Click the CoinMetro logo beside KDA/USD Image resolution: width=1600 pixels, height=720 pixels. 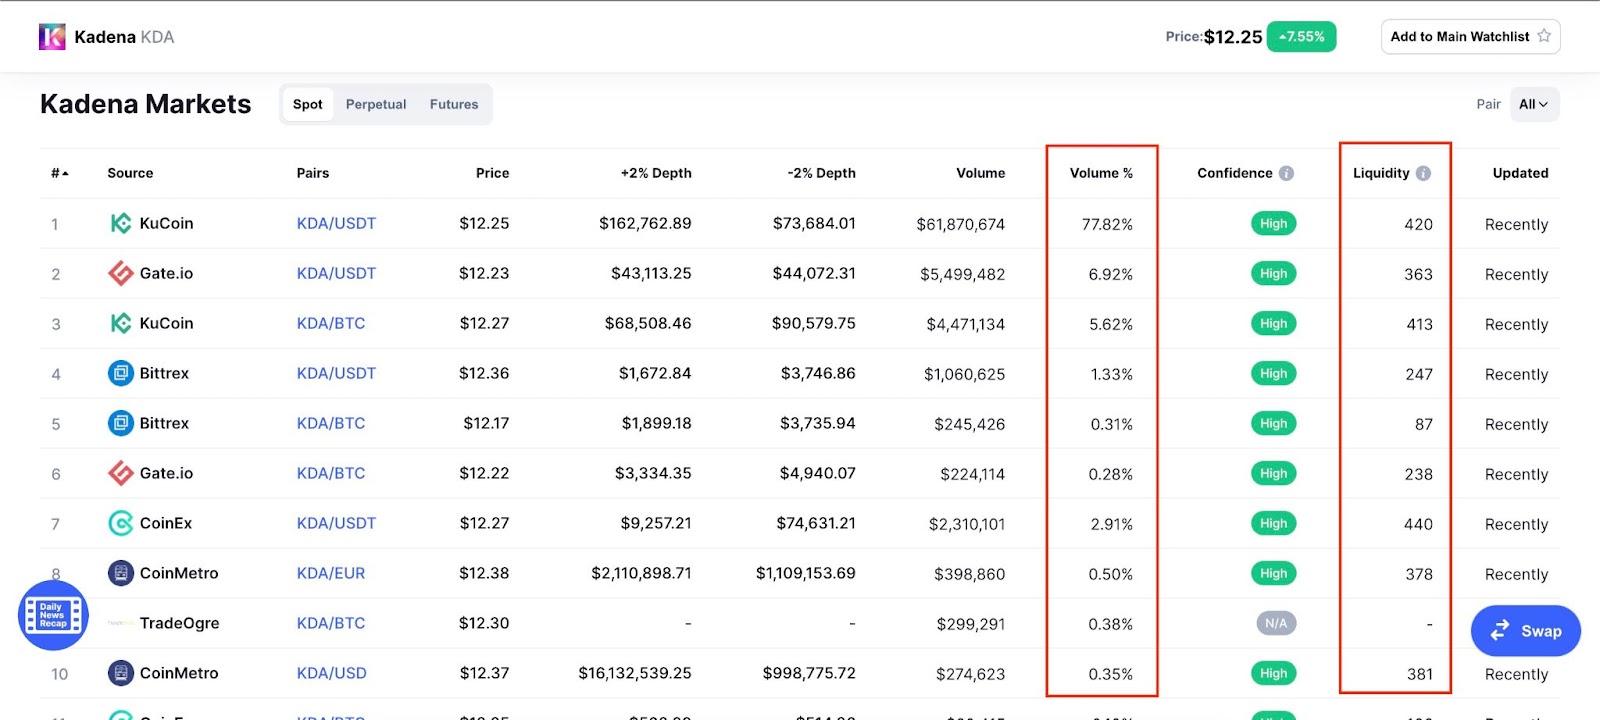(x=120, y=673)
